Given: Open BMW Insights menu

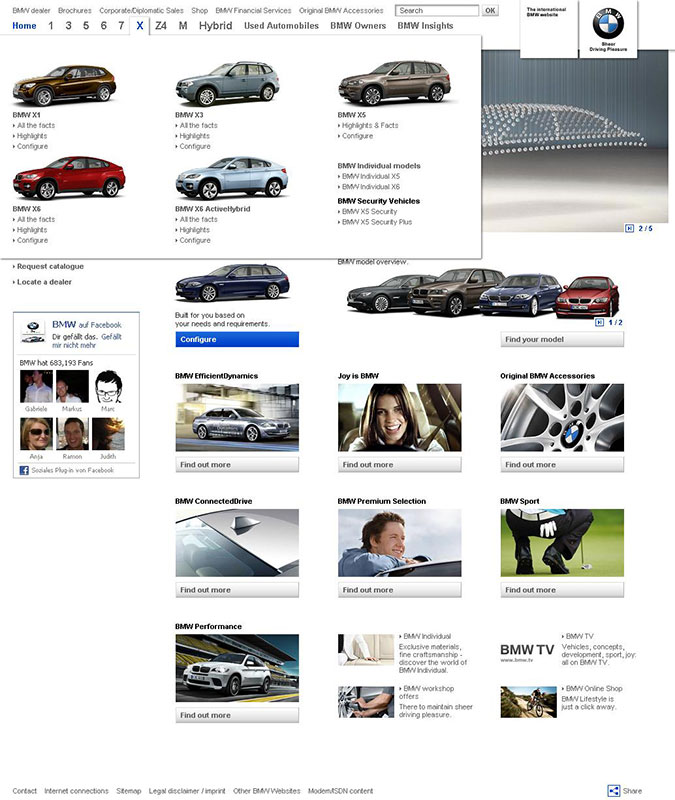Looking at the screenshot, I should 425,26.
